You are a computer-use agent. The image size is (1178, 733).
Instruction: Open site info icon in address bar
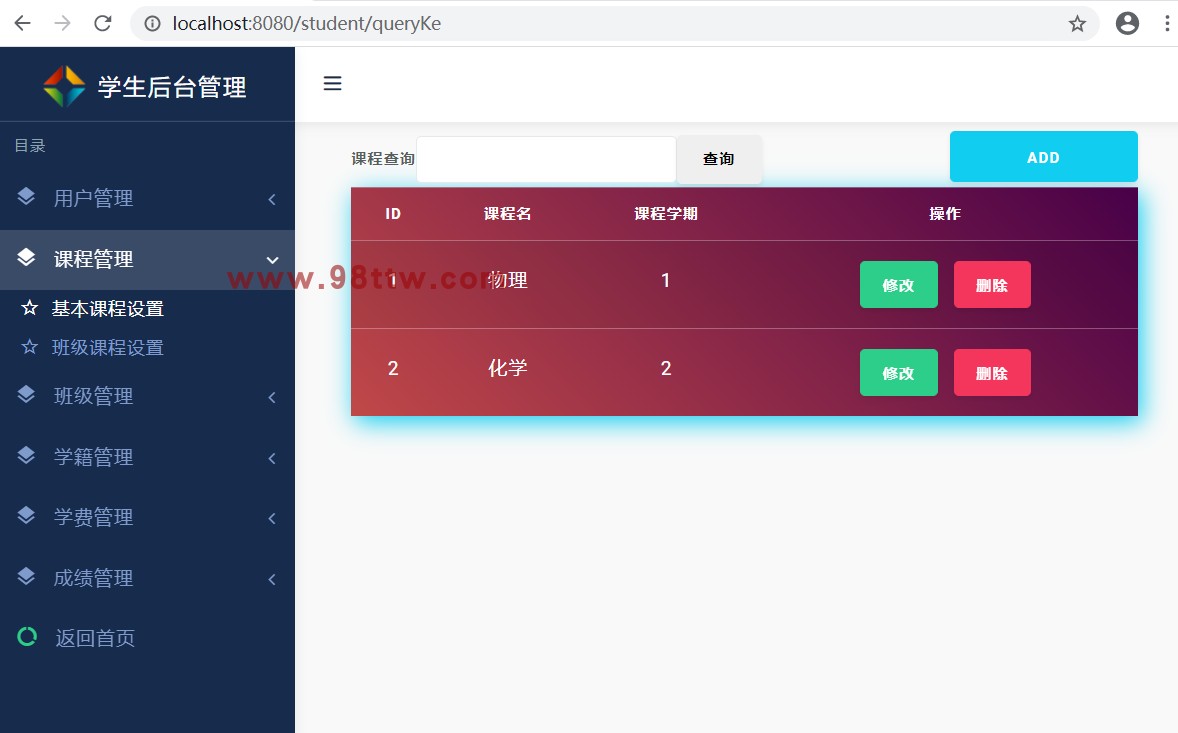pyautogui.click(x=153, y=24)
